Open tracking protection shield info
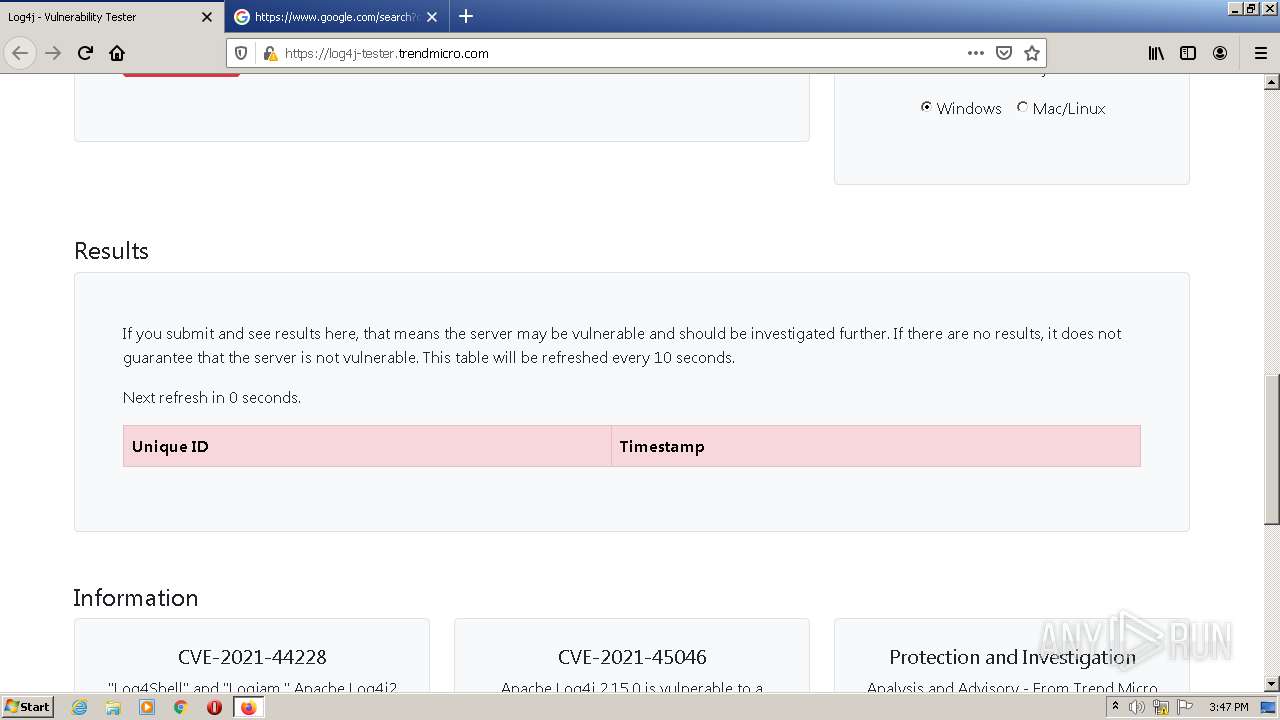This screenshot has width=1280, height=720. coord(241,53)
